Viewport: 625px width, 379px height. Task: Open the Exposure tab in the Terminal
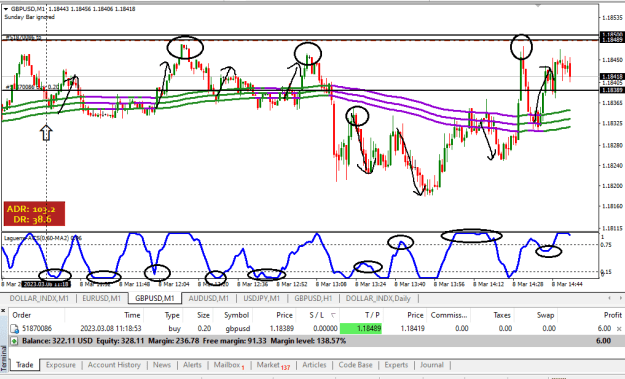click(60, 365)
